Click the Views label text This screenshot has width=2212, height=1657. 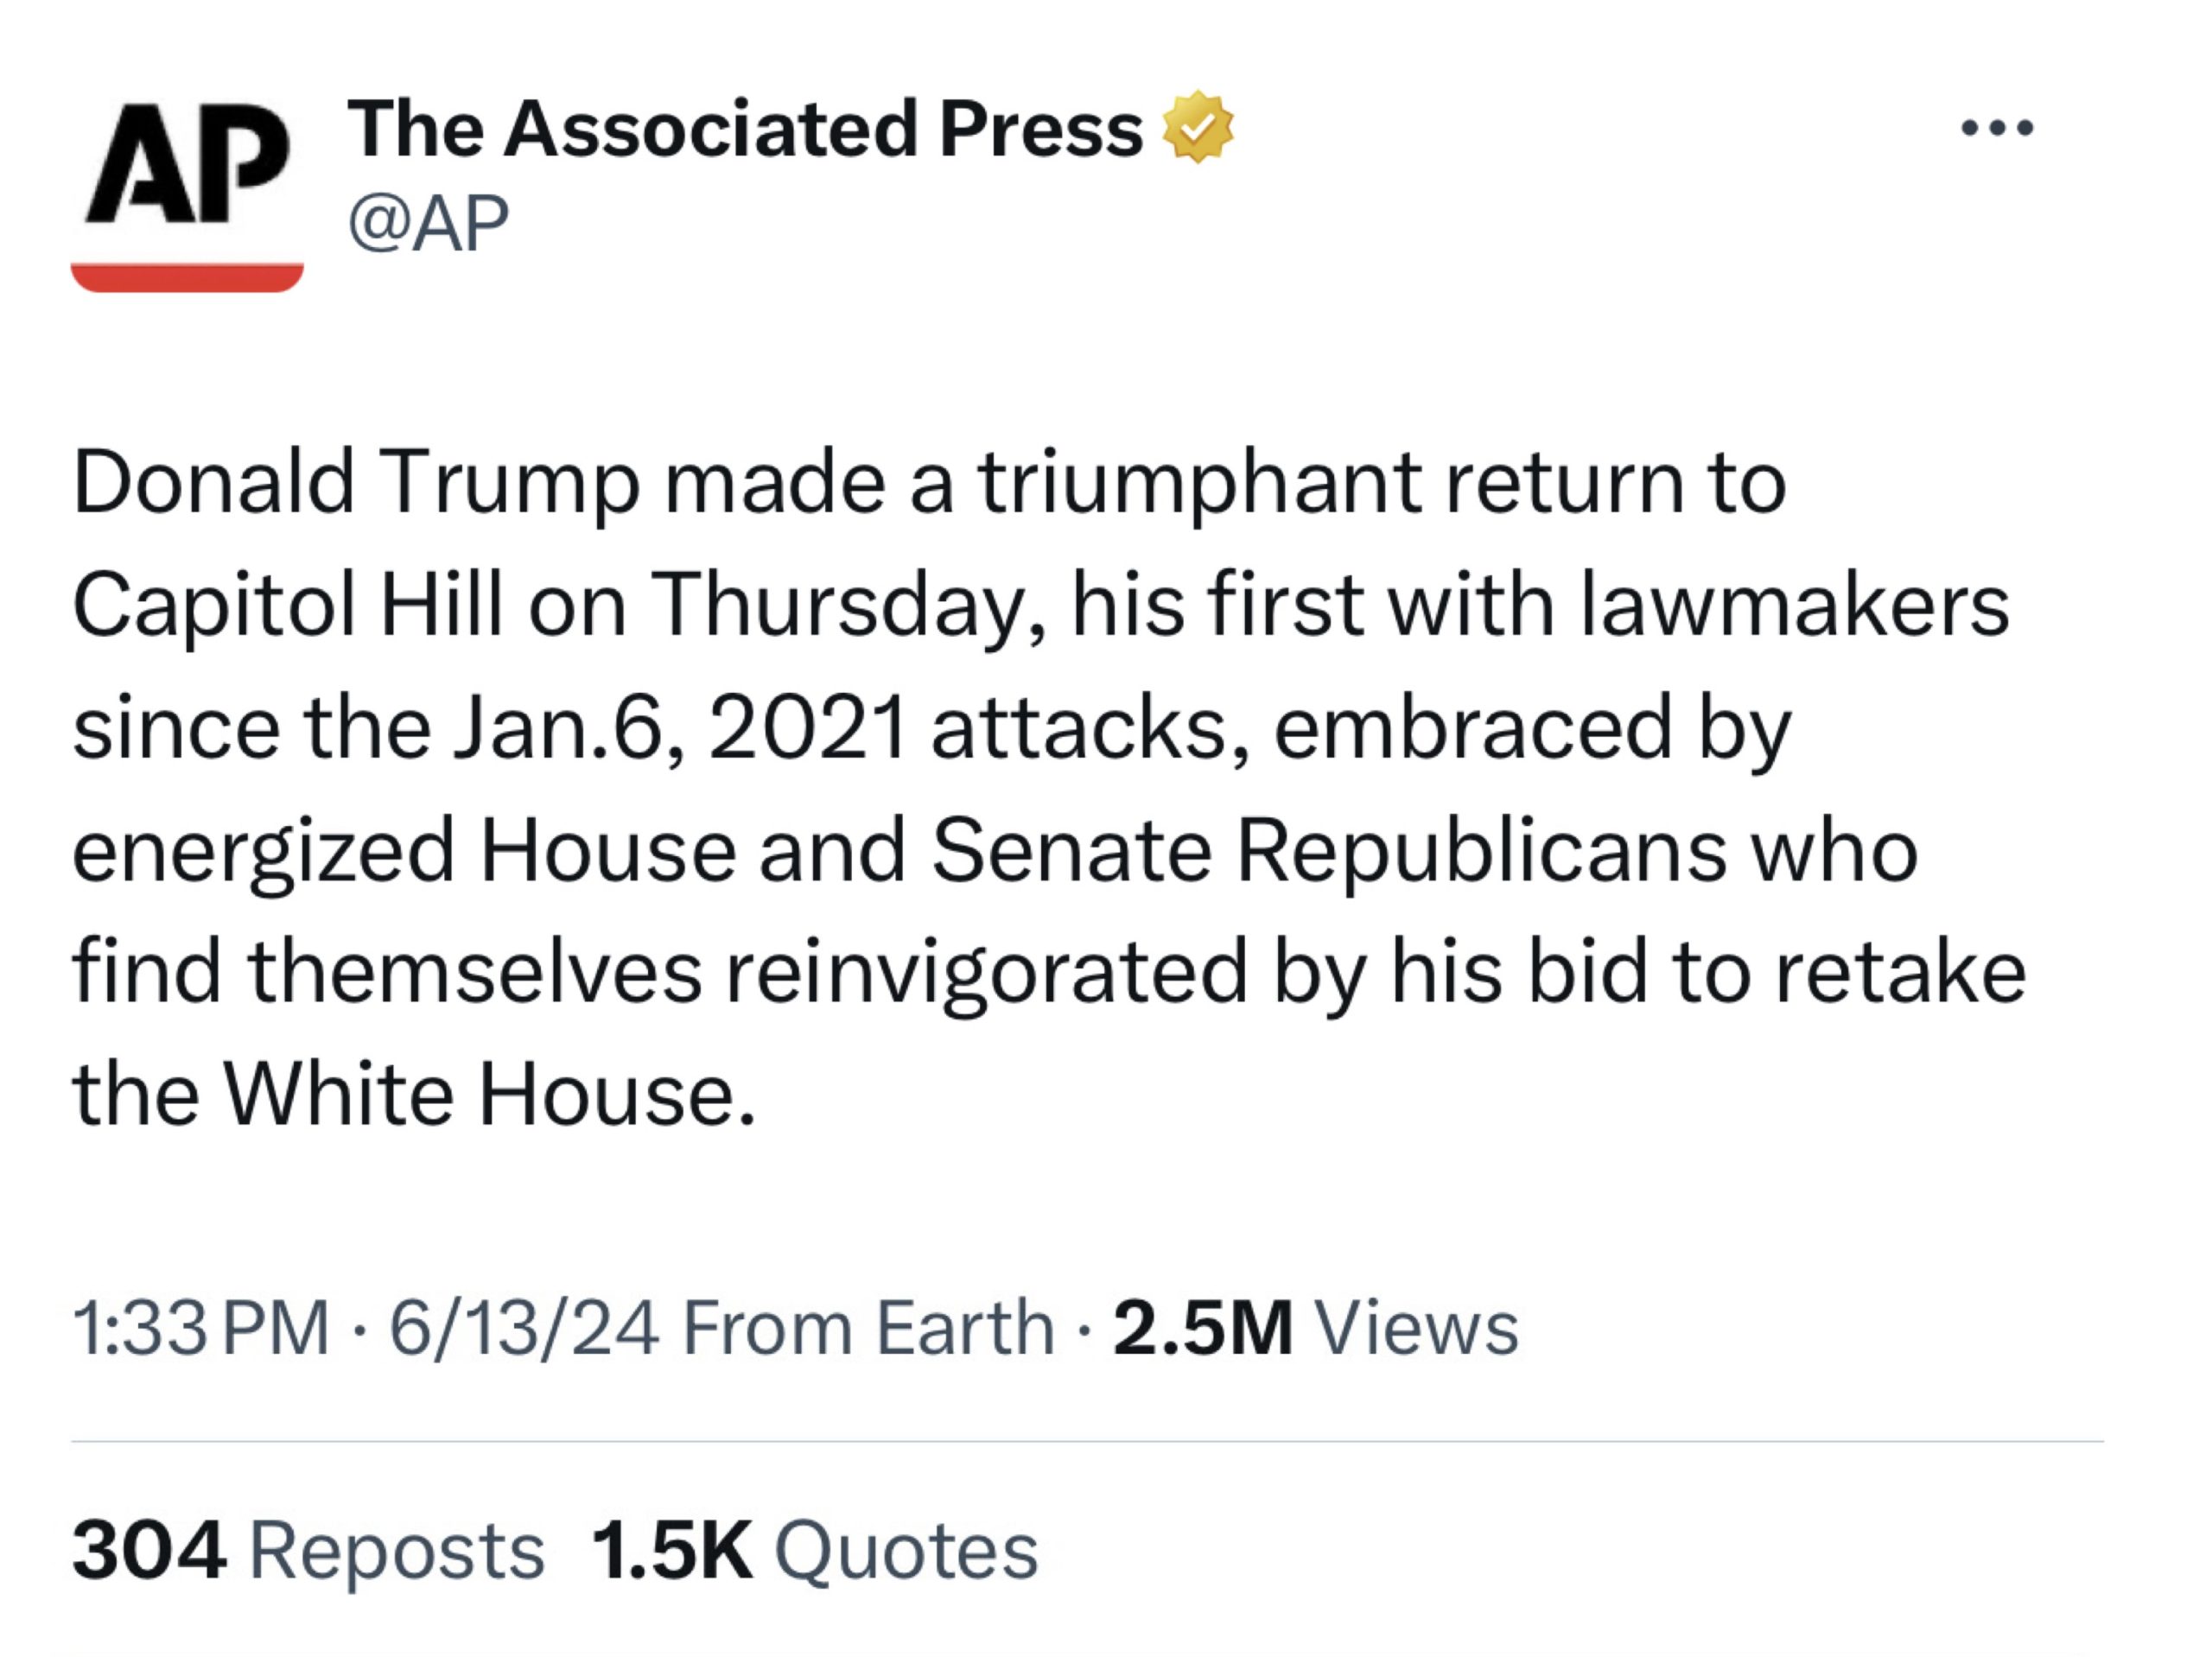pos(1417,1328)
